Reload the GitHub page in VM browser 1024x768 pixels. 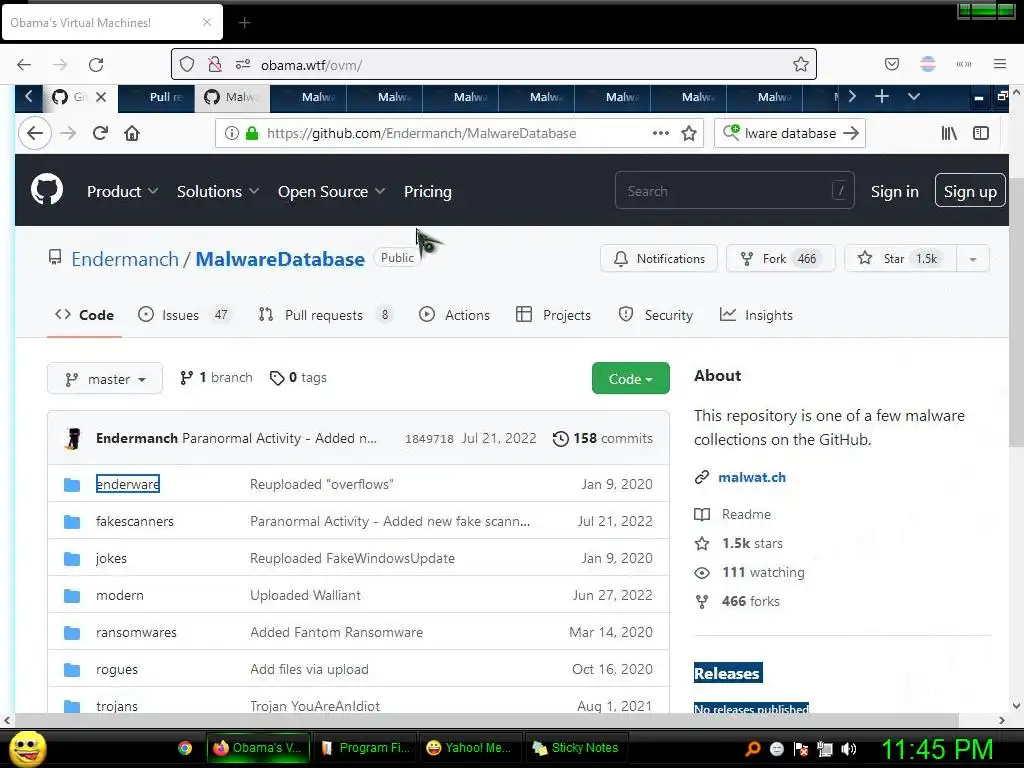(x=100, y=133)
